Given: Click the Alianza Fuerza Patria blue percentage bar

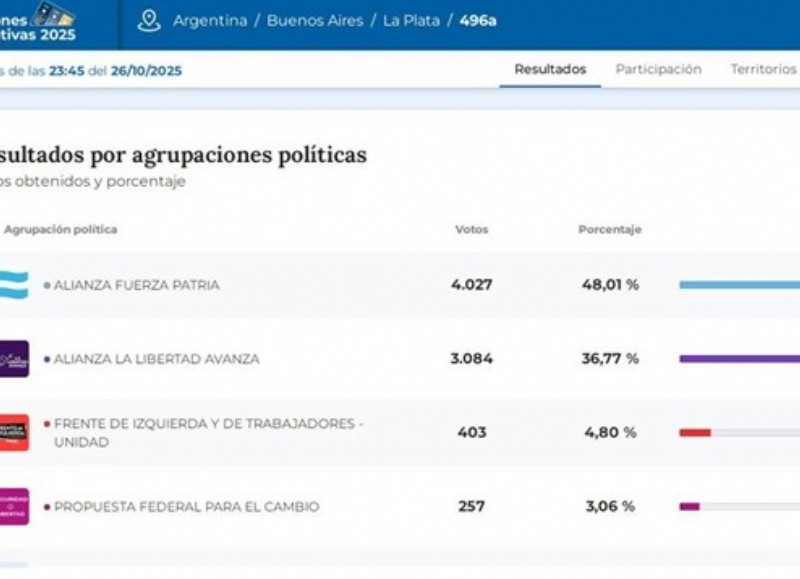Looking at the screenshot, I should click(738, 285).
